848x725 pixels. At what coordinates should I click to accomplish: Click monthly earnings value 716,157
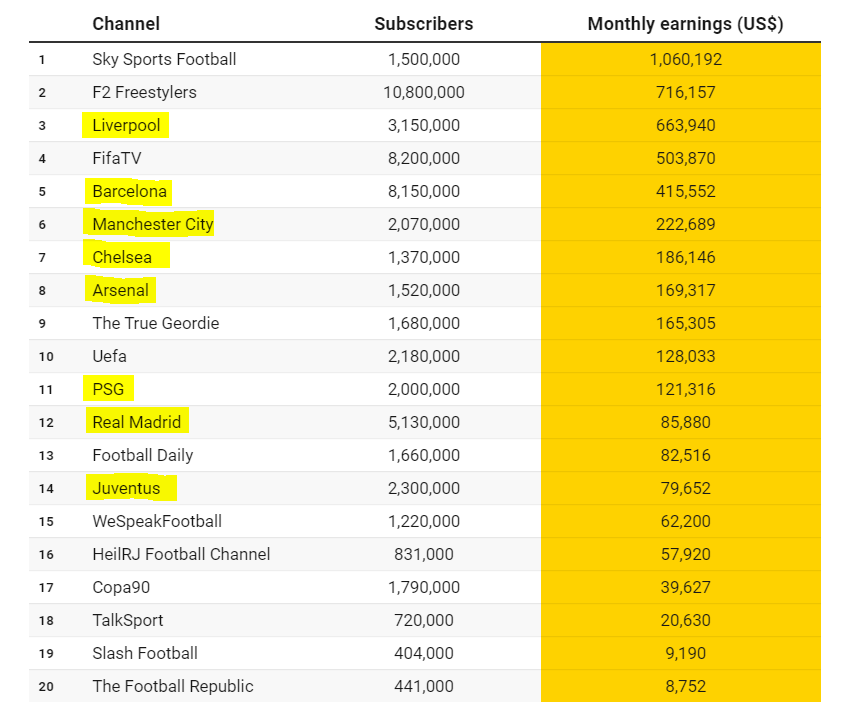685,92
